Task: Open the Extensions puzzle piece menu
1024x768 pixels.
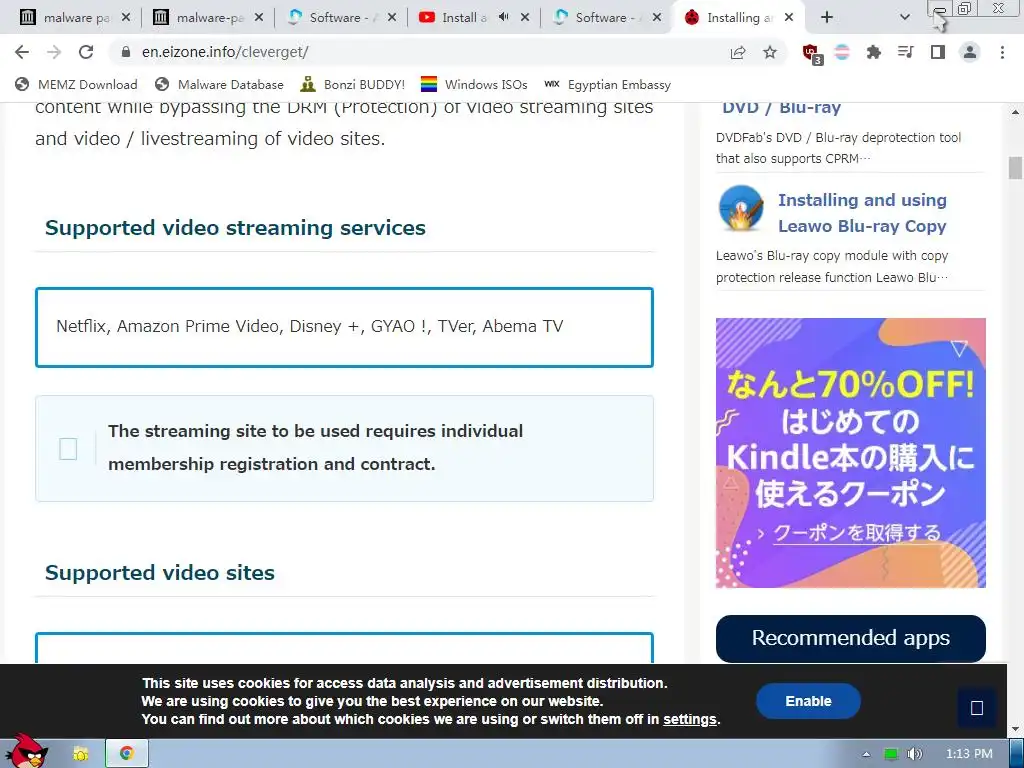Action: 874,52
